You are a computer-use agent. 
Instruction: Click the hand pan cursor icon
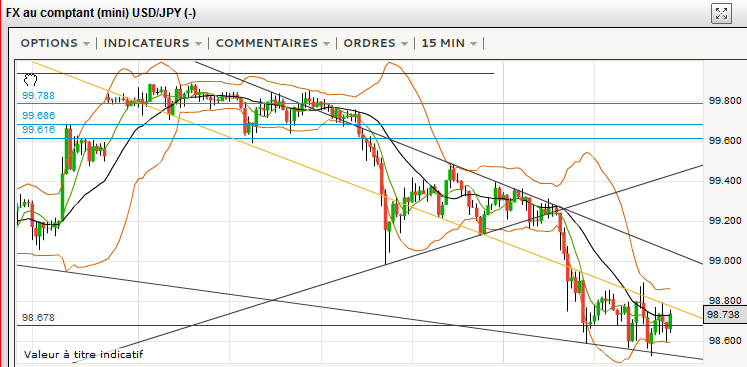[x=30, y=80]
